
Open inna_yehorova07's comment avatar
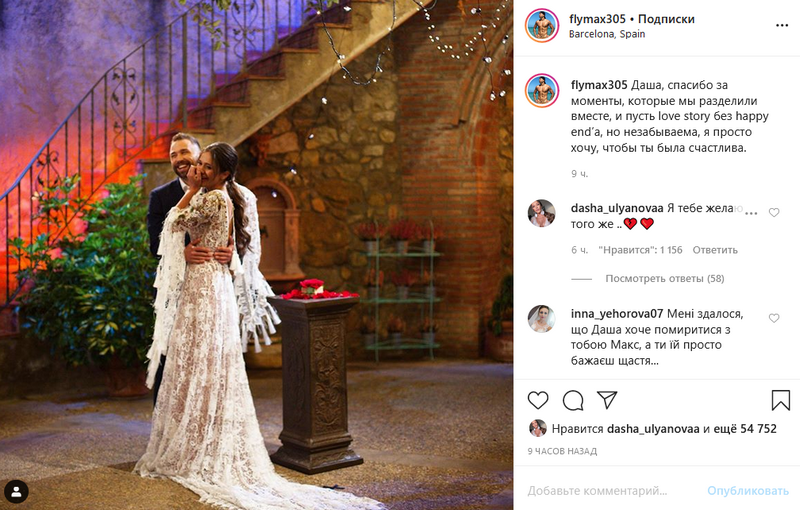pos(541,319)
